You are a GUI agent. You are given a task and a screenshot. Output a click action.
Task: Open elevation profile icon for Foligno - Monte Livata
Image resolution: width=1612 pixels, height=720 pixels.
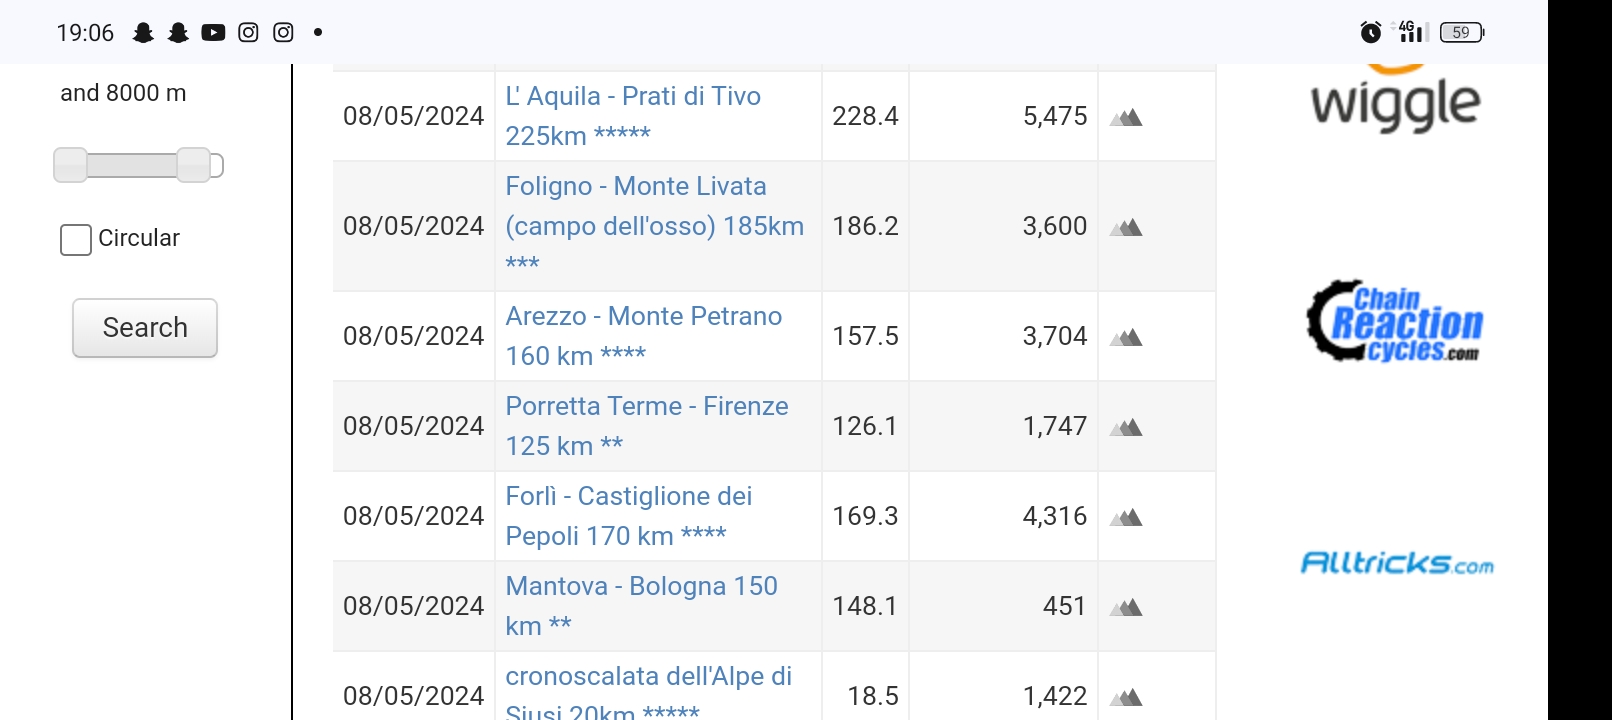pyautogui.click(x=1126, y=227)
